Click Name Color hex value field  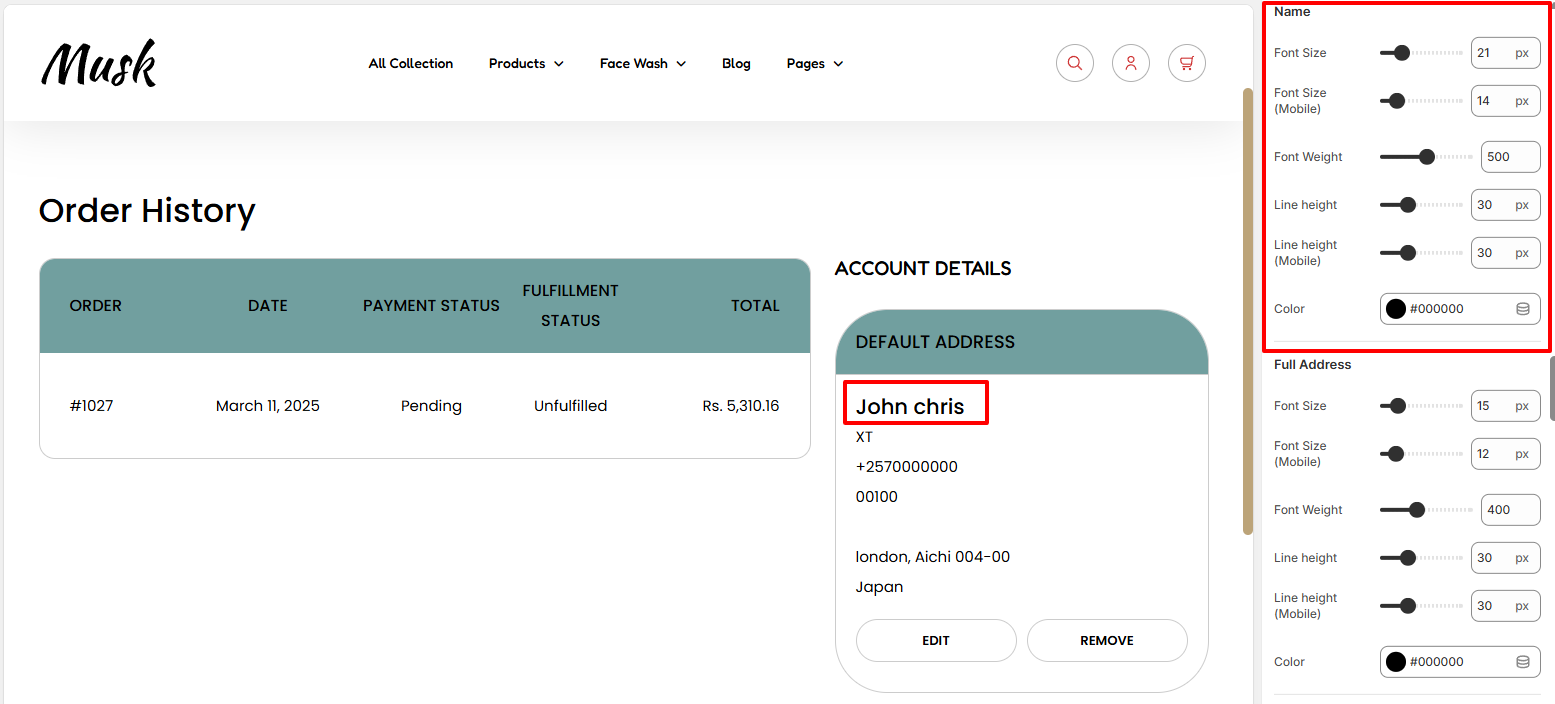pos(1460,309)
